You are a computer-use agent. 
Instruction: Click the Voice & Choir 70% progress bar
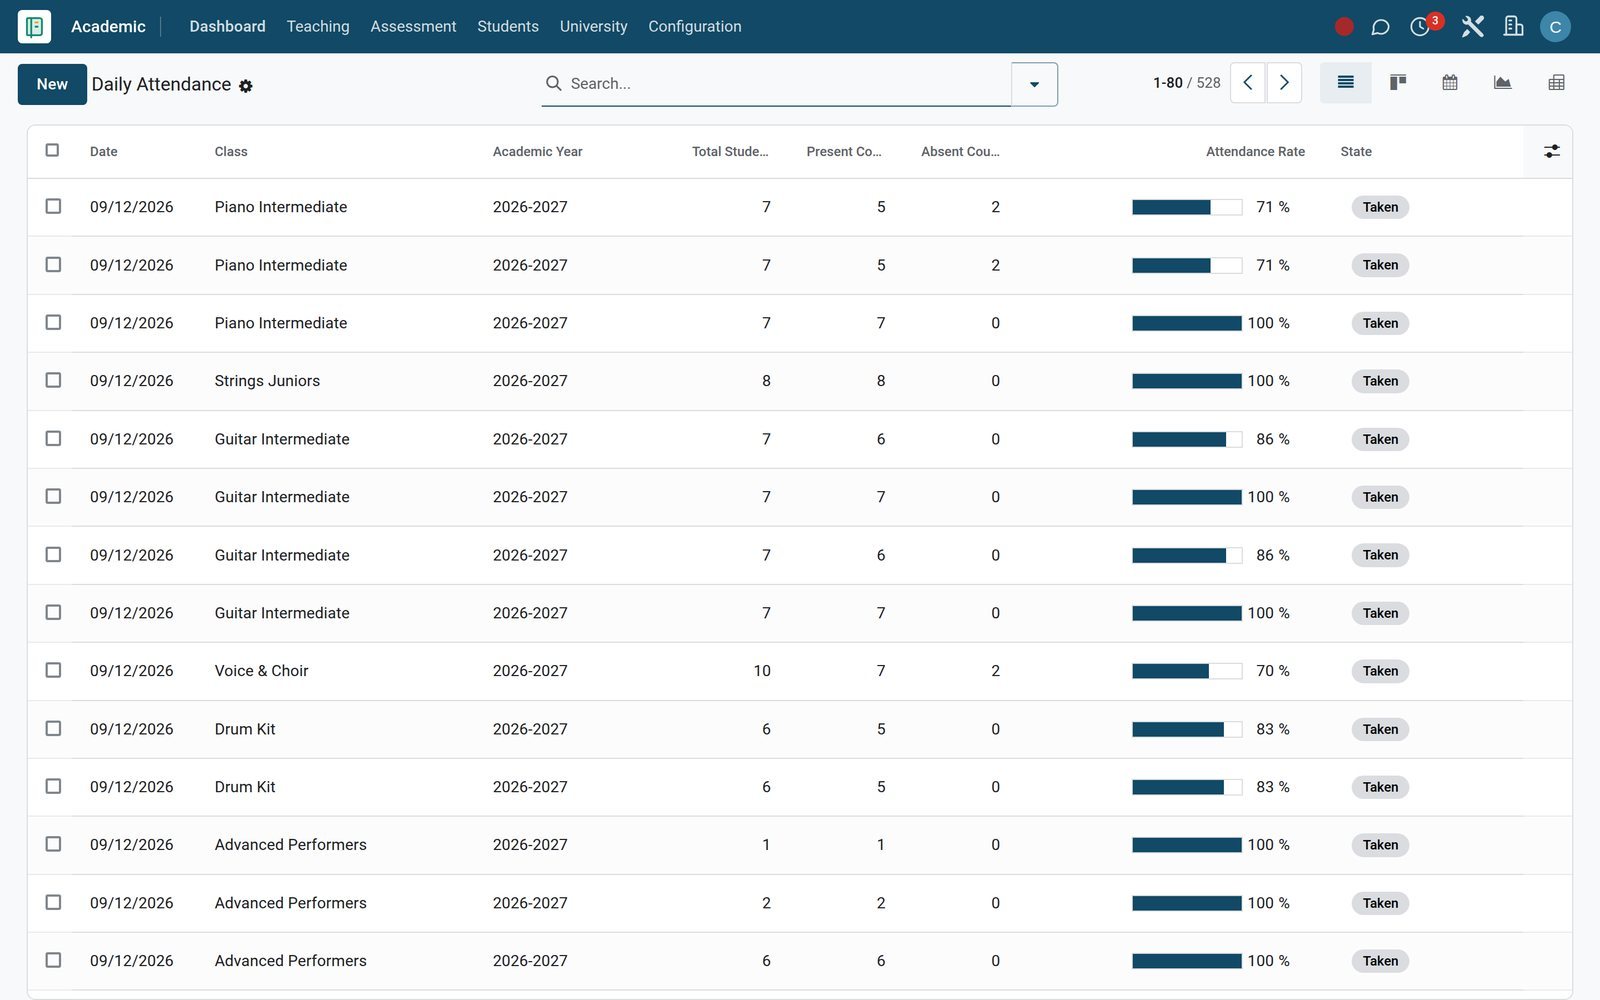(1187, 671)
